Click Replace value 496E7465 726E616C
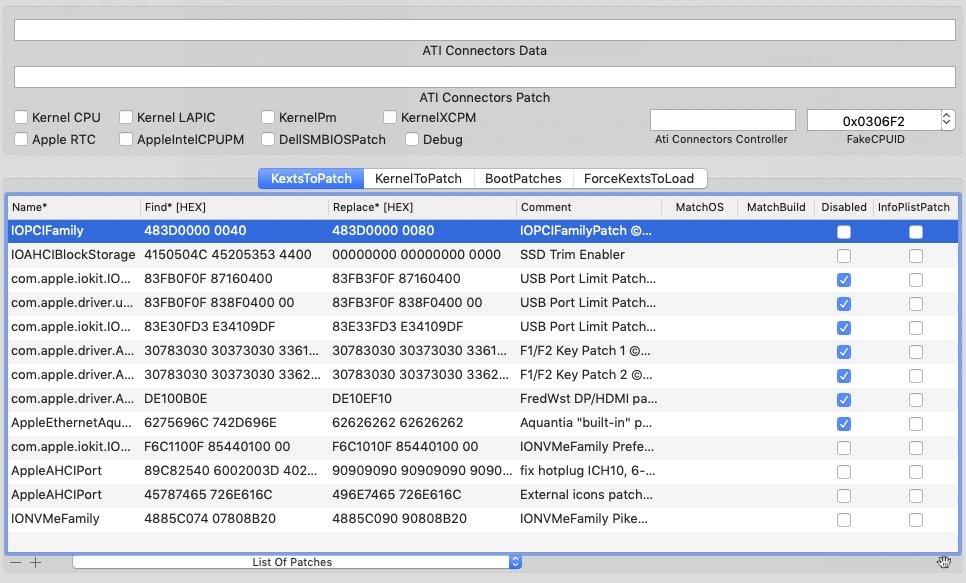 [x=396, y=495]
